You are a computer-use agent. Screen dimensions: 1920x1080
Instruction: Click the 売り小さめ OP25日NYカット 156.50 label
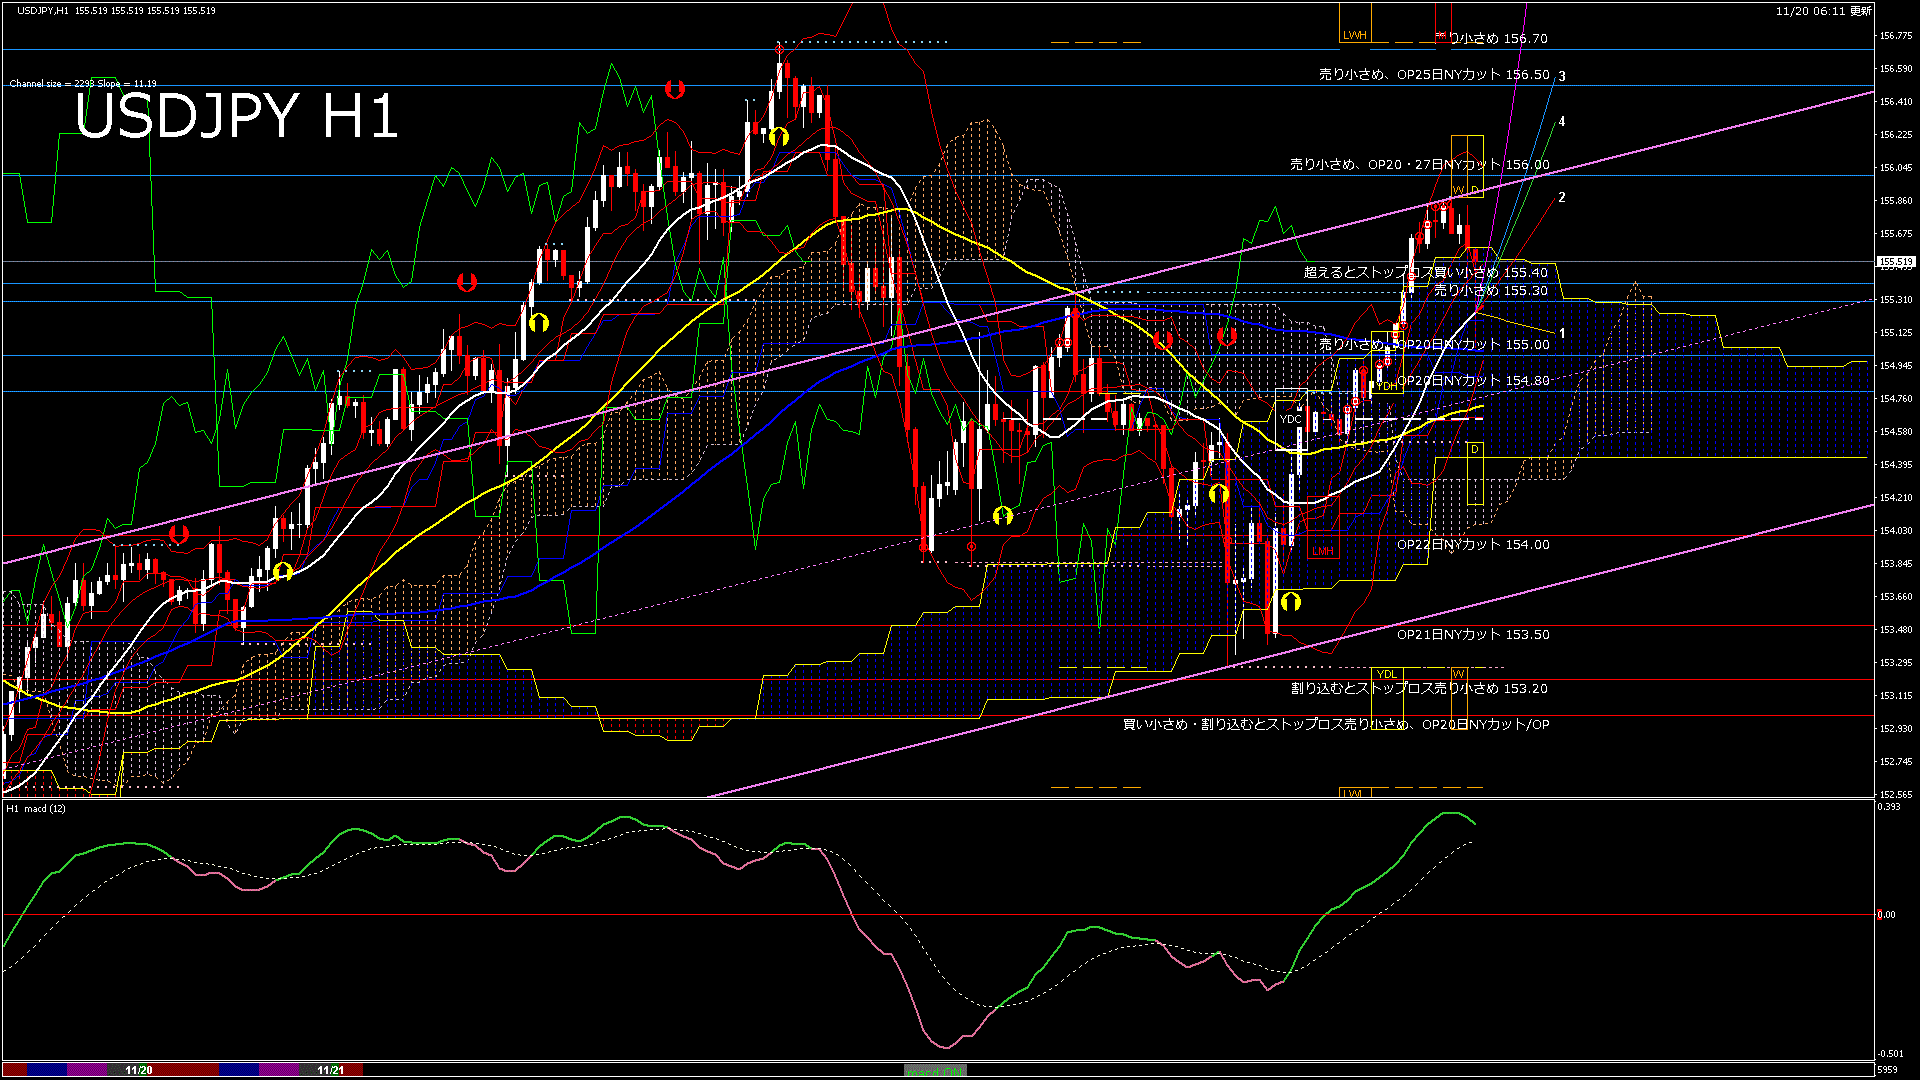[1434, 75]
